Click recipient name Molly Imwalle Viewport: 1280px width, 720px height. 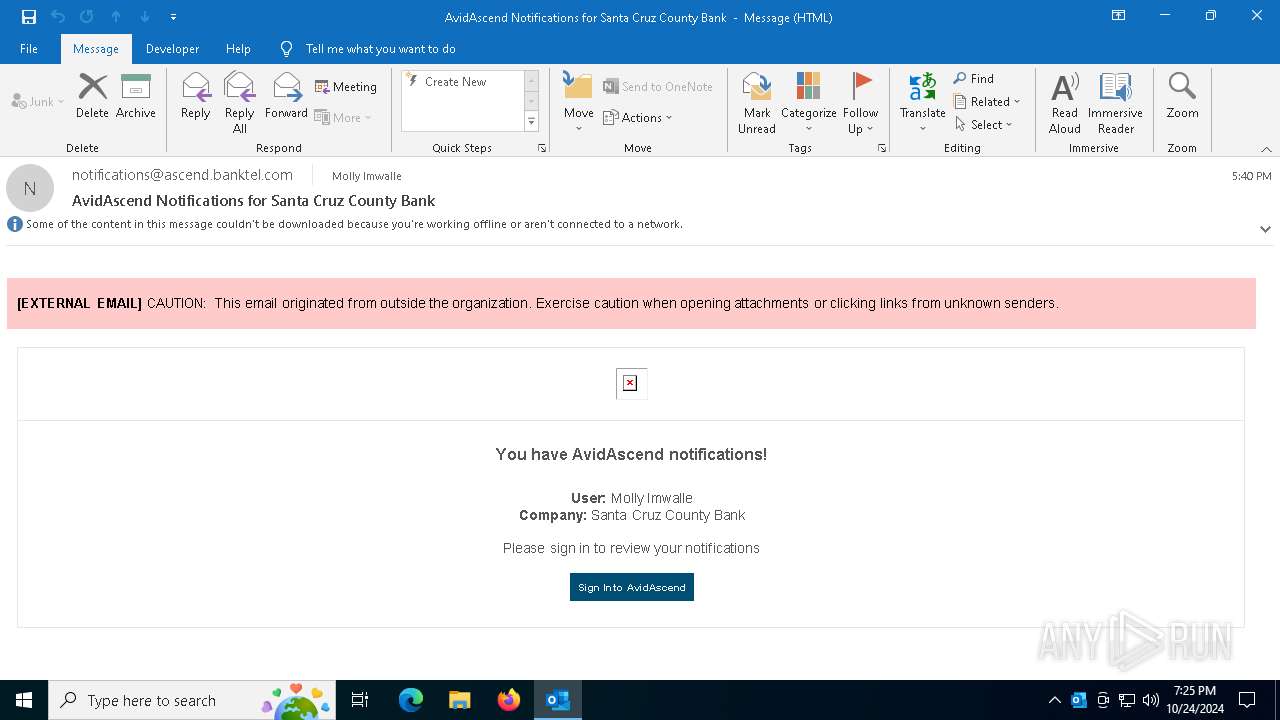[367, 176]
